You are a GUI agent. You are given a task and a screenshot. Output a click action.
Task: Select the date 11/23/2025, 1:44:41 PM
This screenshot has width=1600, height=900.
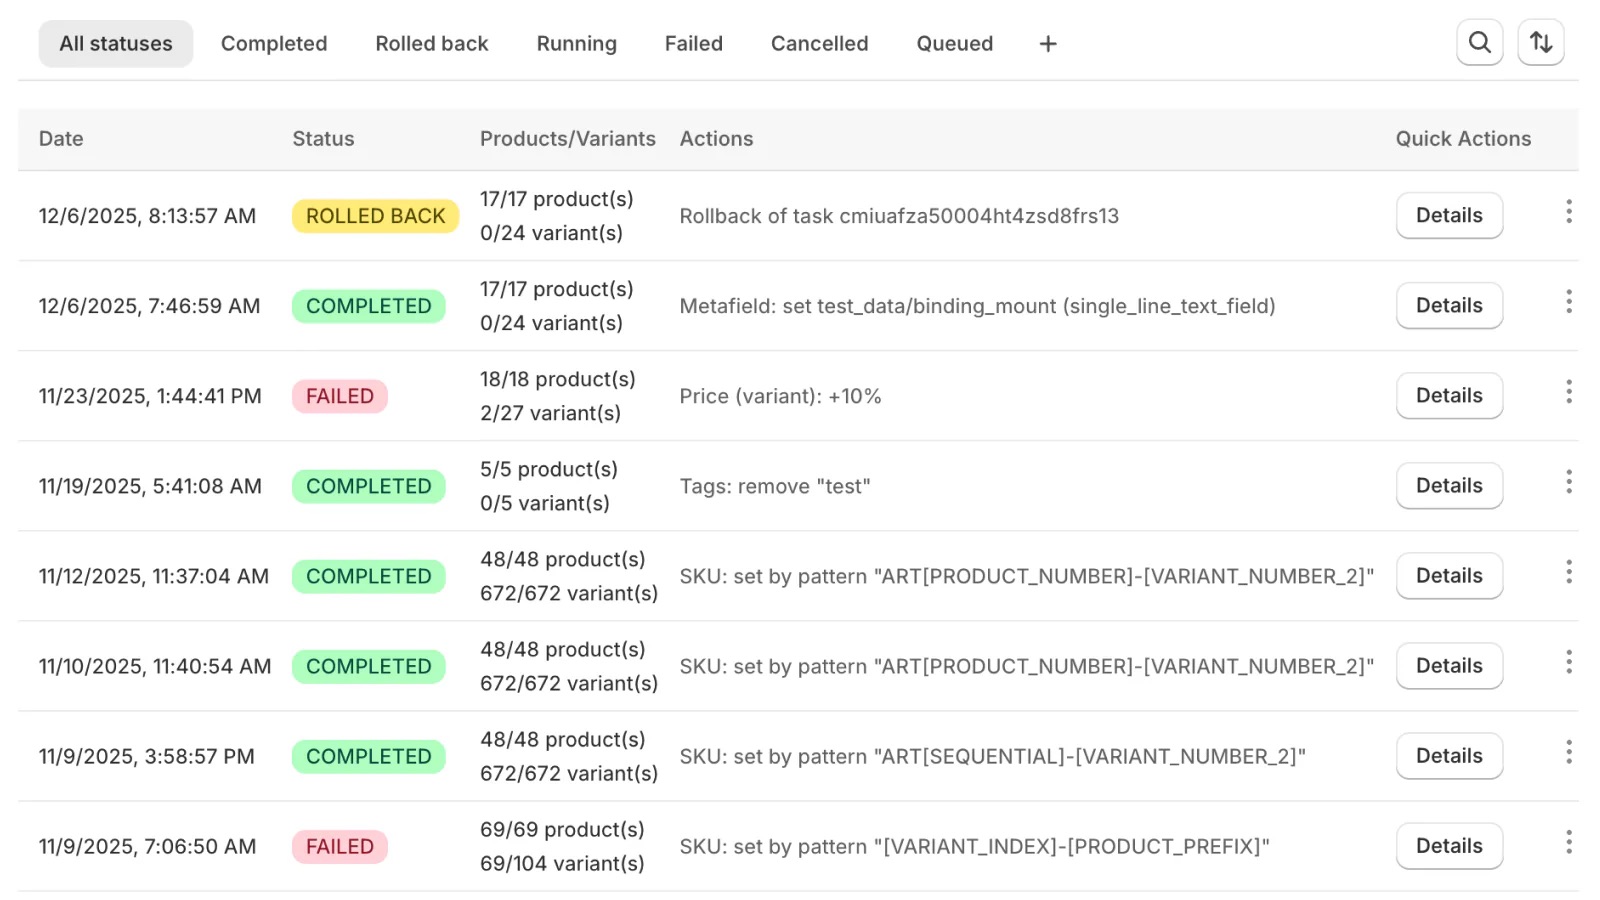click(150, 396)
